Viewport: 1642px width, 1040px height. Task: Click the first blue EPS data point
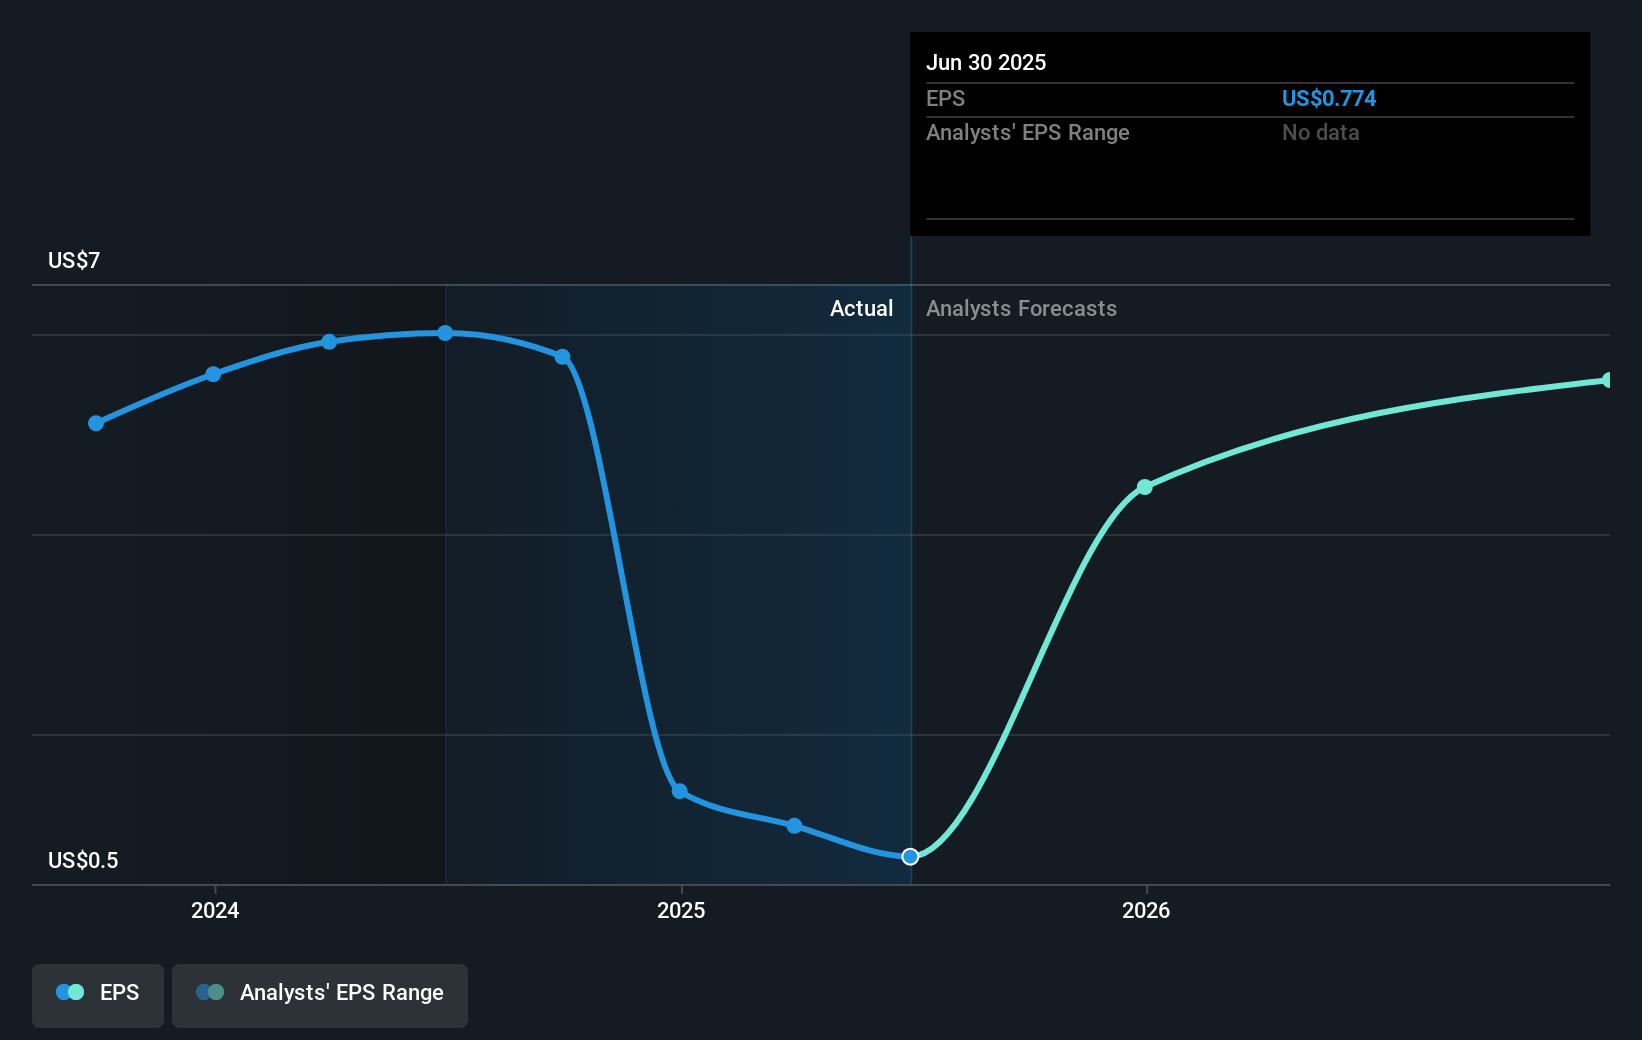click(95, 423)
